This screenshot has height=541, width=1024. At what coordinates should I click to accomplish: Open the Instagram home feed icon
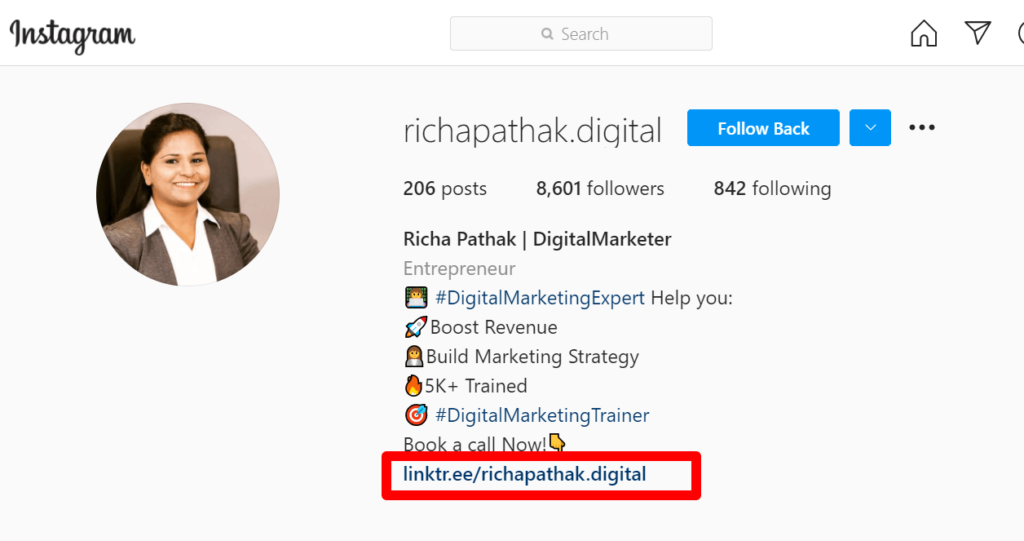[x=923, y=33]
